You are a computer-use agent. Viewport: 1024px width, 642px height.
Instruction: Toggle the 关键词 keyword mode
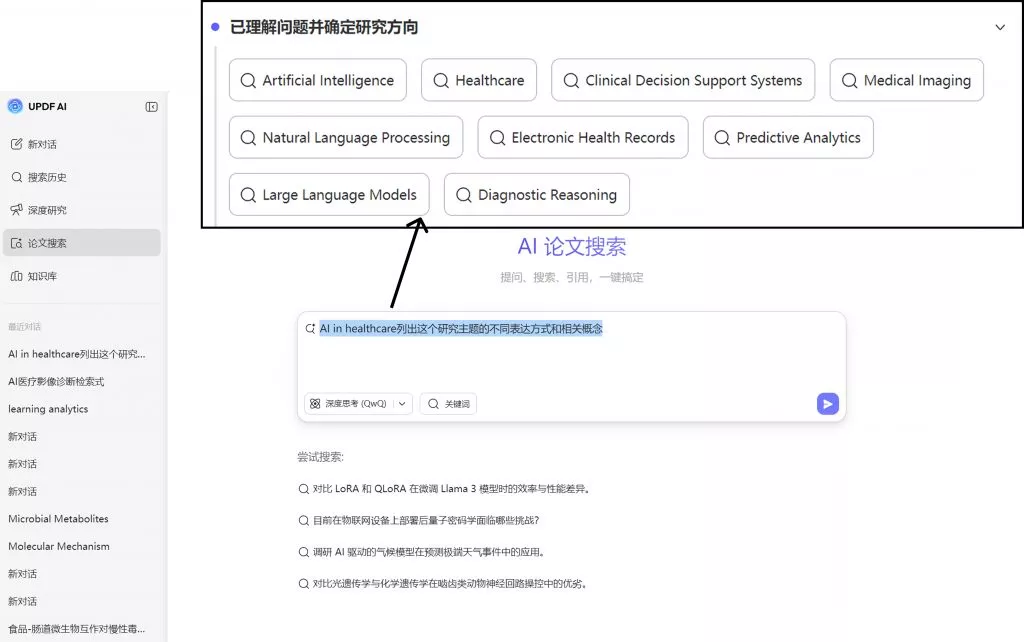pos(448,403)
